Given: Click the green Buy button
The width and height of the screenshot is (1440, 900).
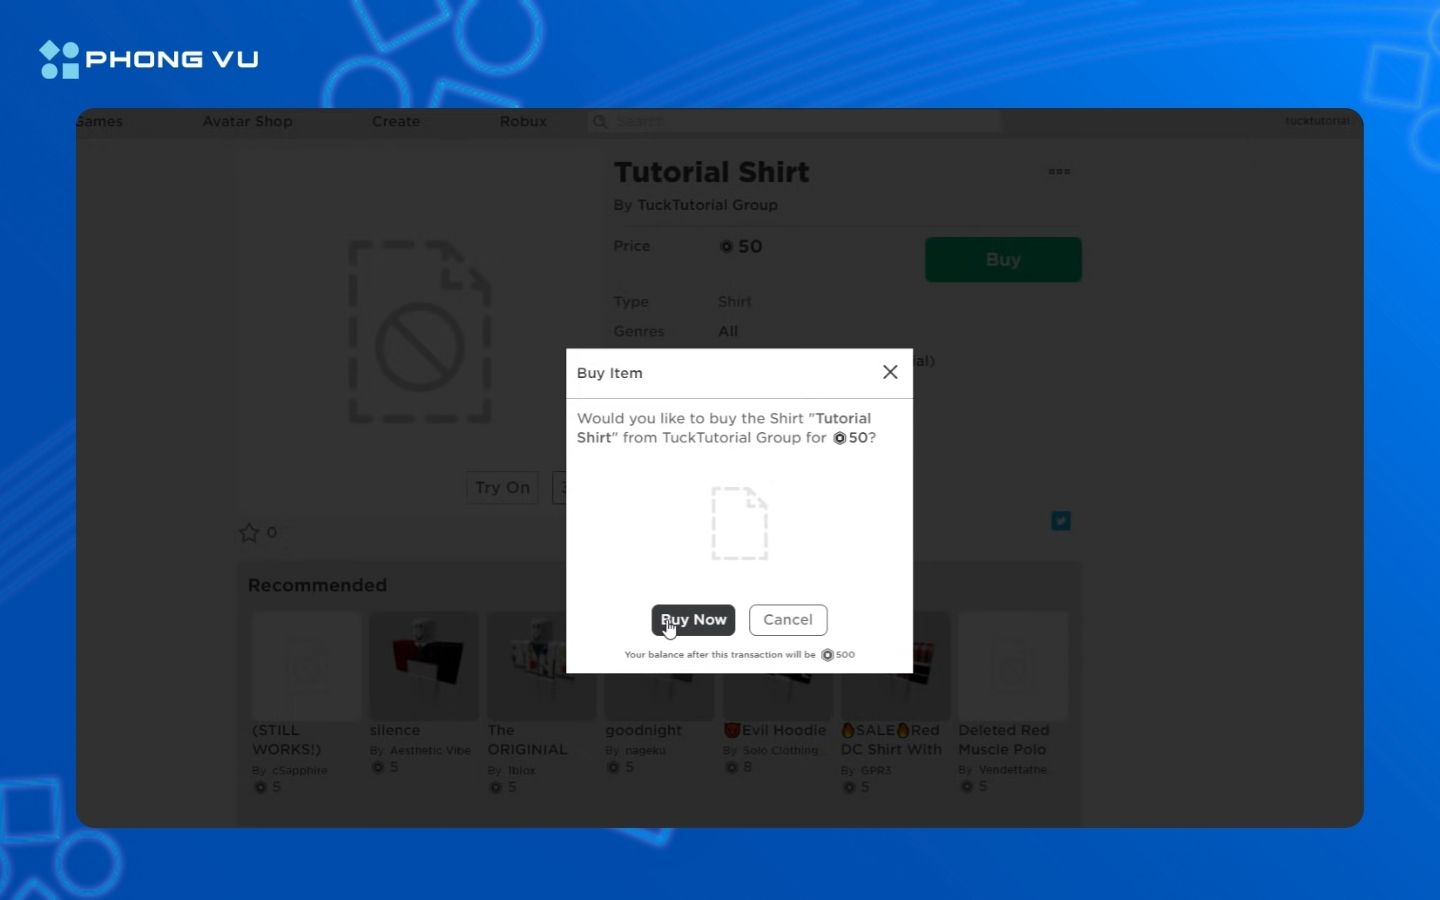Looking at the screenshot, I should (x=1003, y=260).
